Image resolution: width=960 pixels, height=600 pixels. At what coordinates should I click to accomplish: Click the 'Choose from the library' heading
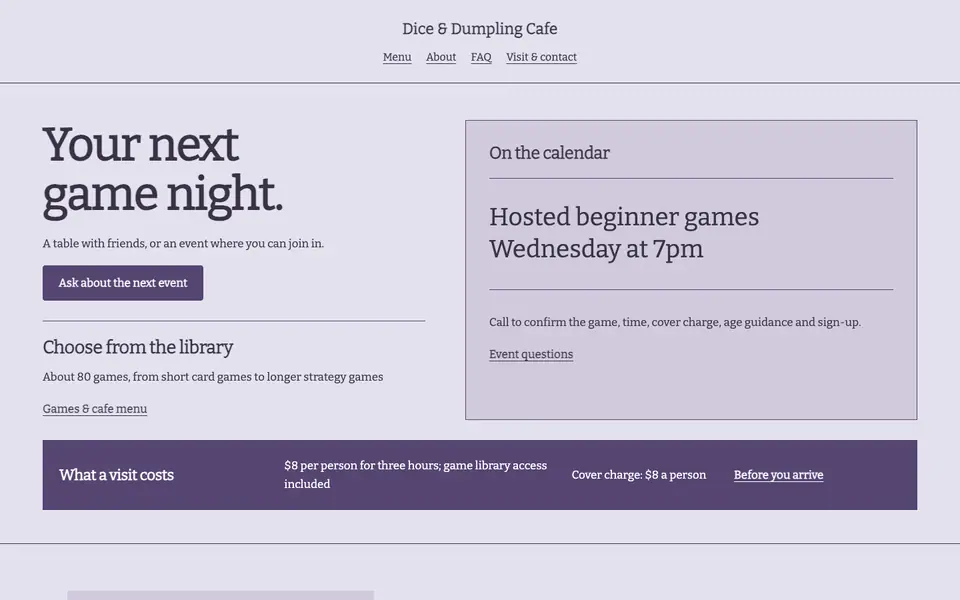tap(138, 347)
